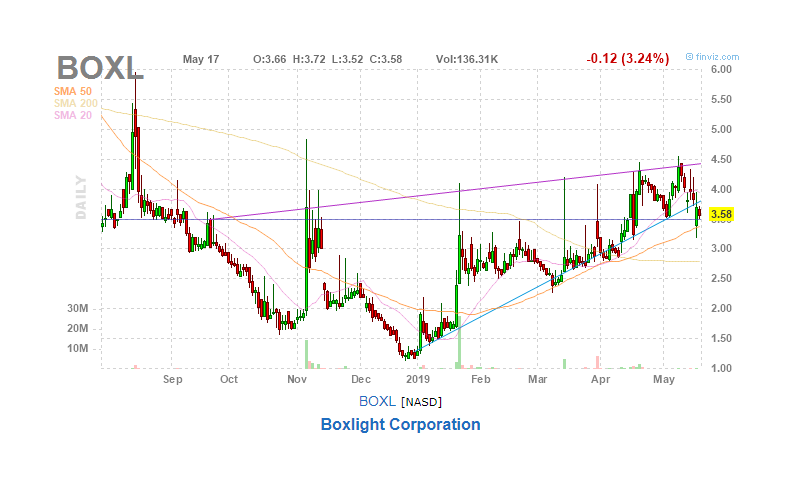This screenshot has width=794, height=486.
Task: Click the May 17 date label
Action: click(x=201, y=59)
